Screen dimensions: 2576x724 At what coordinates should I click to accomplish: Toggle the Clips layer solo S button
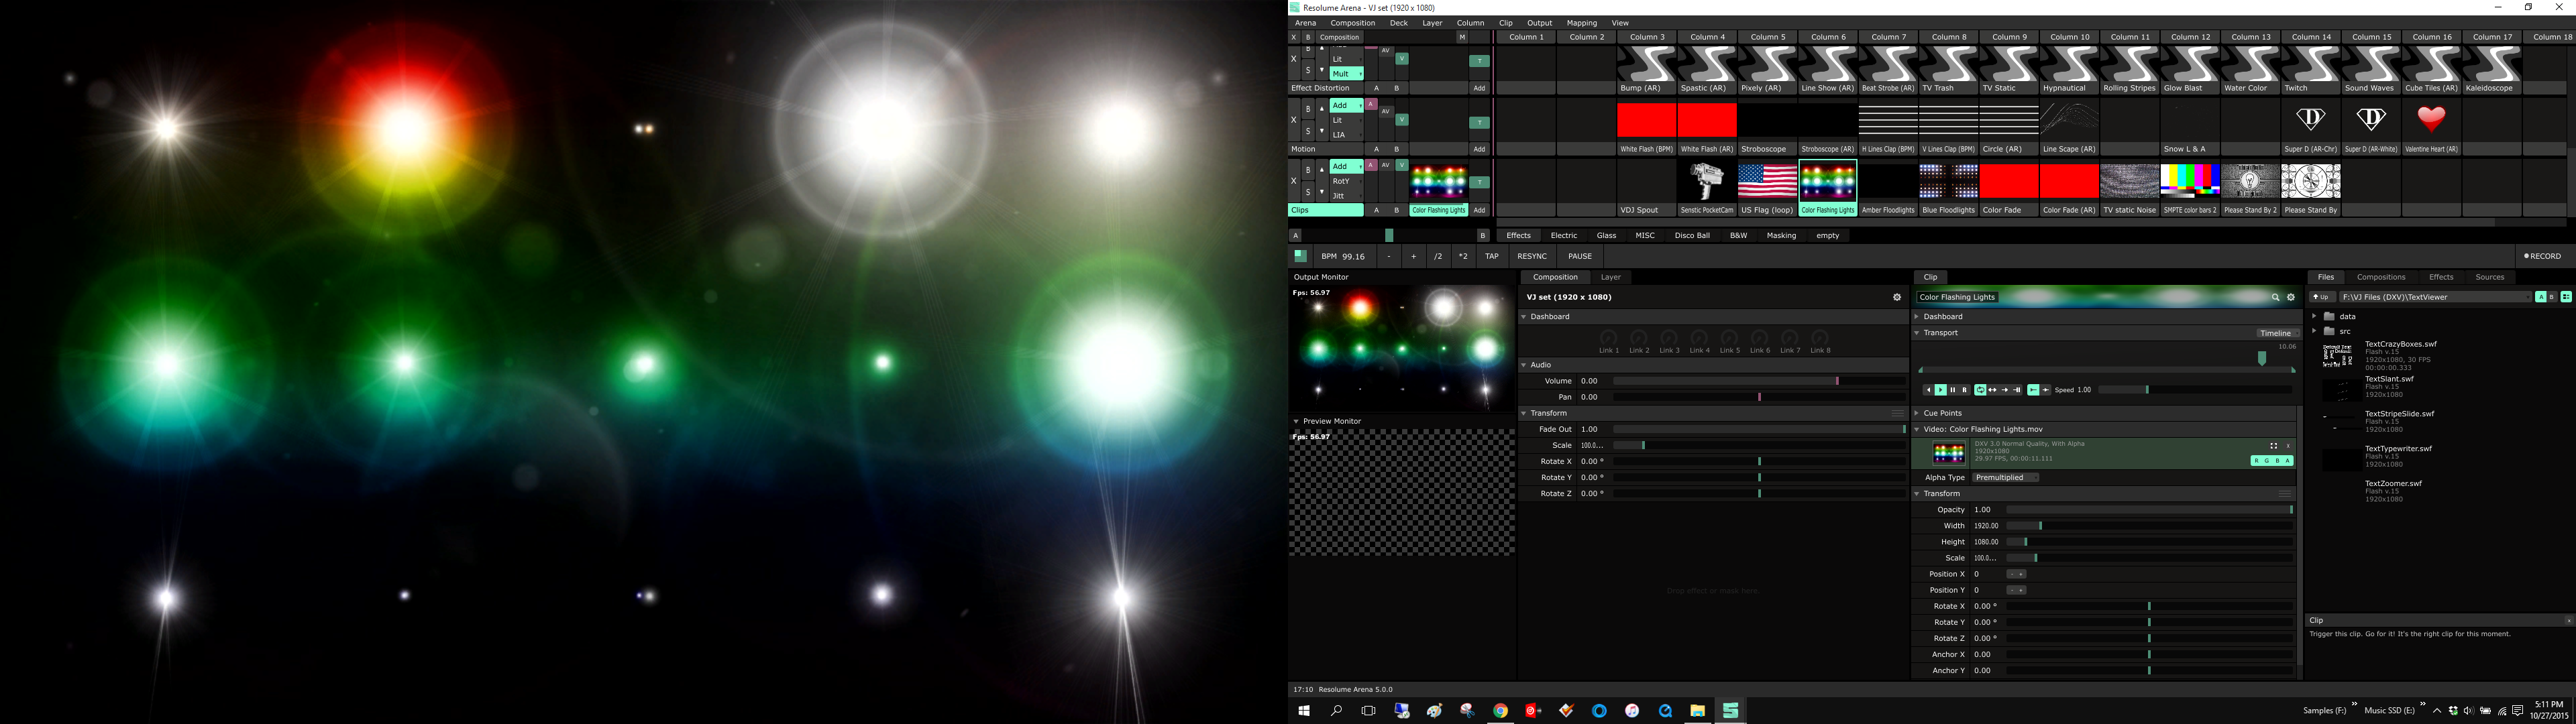[x=1308, y=192]
